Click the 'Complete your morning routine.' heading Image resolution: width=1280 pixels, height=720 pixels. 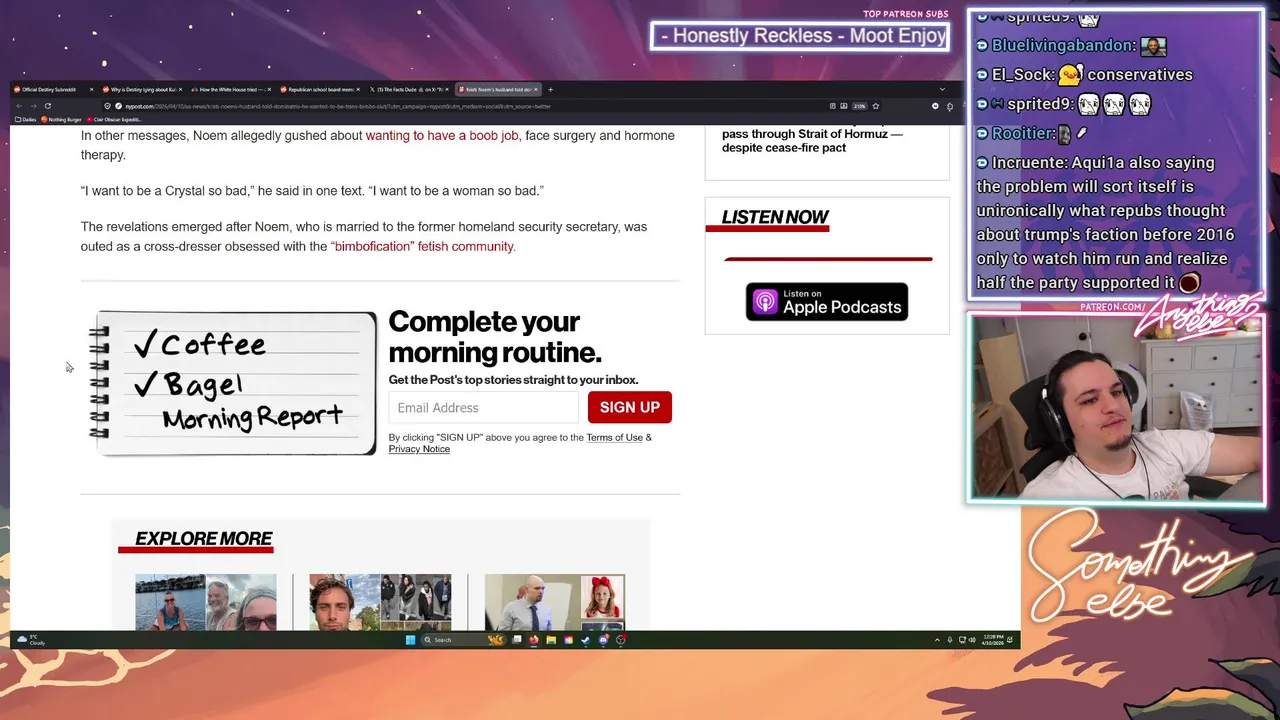495,337
